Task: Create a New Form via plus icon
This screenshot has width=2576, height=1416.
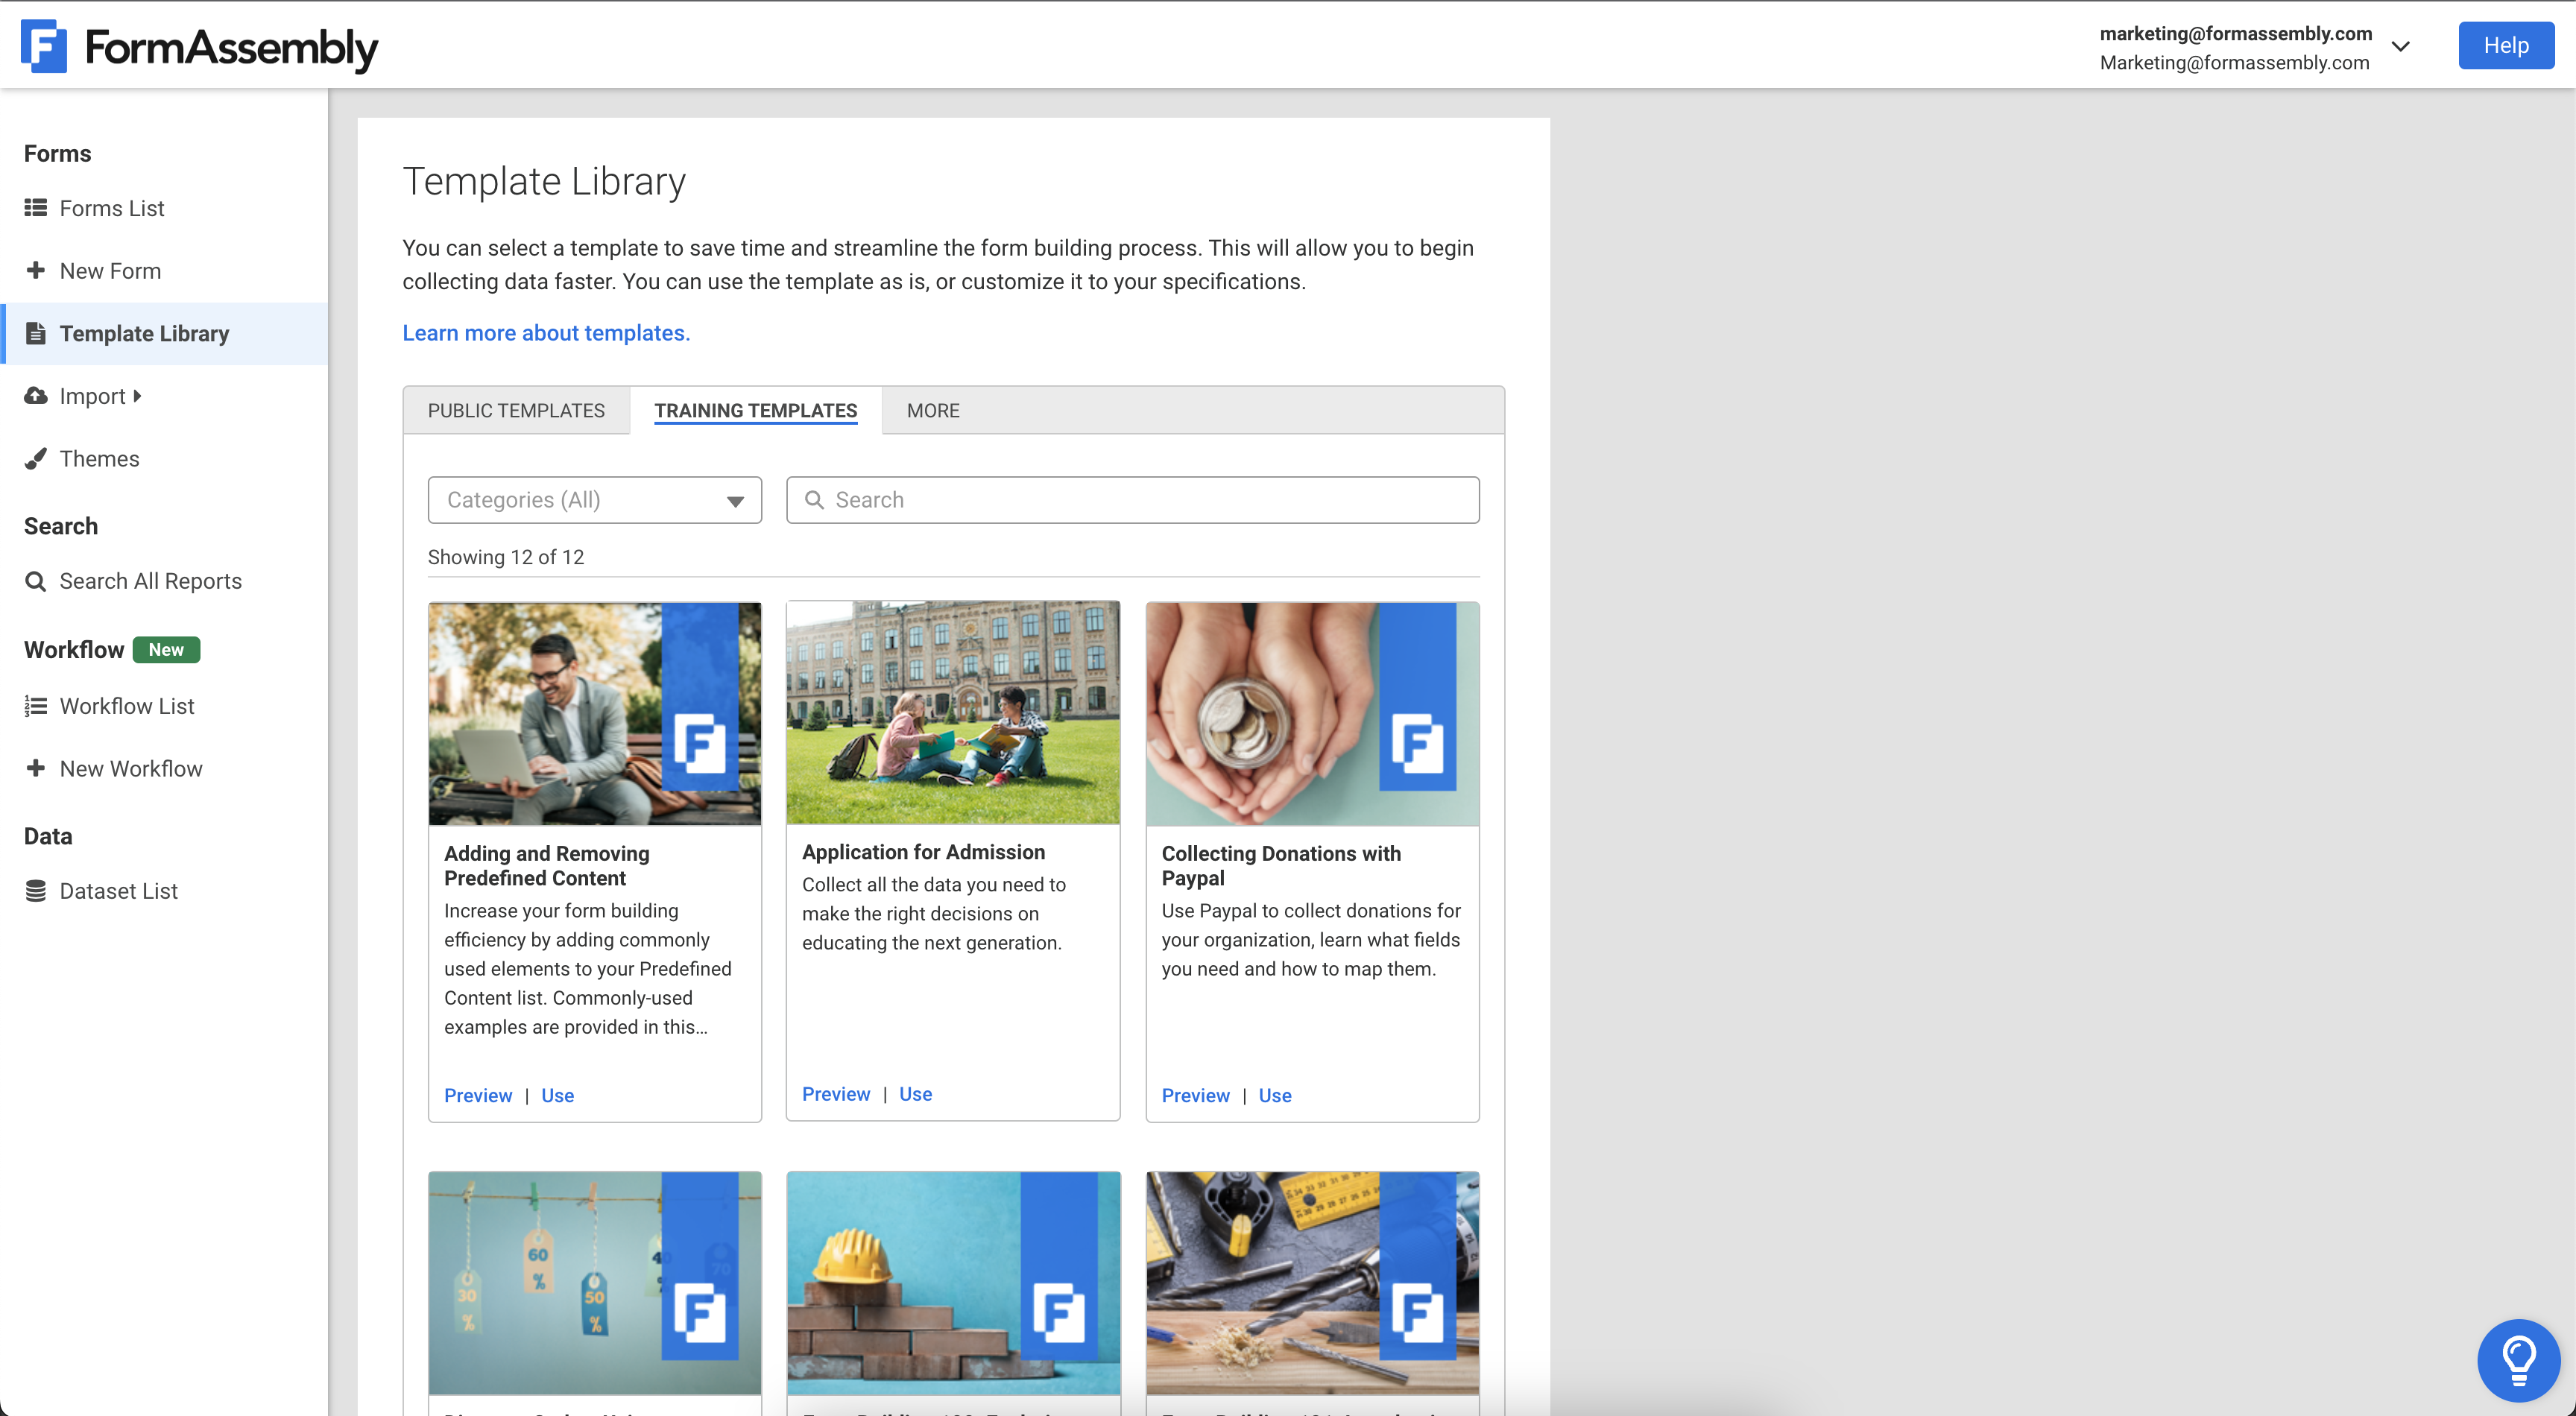Action: pyautogui.click(x=36, y=270)
